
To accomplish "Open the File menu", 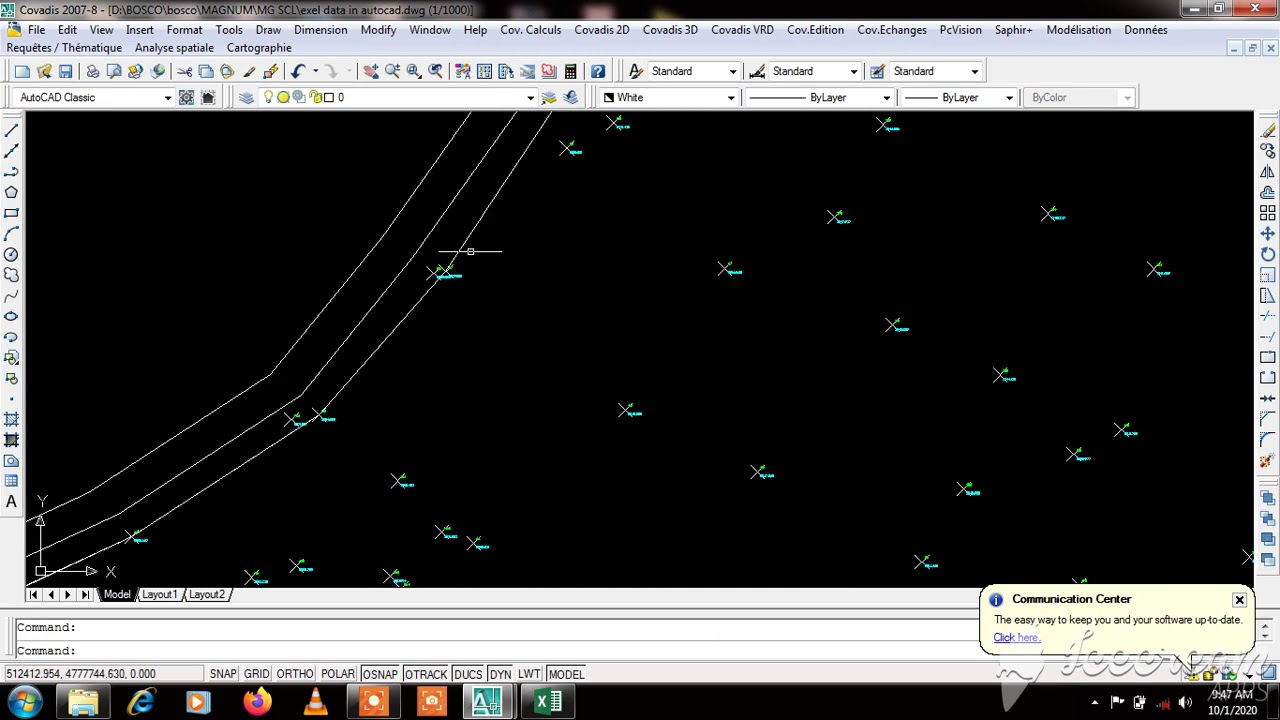I will tap(36, 30).
